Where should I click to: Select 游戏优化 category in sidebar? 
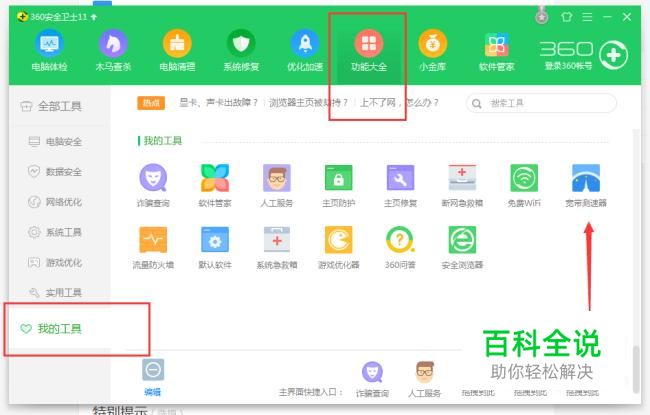click(x=55, y=262)
